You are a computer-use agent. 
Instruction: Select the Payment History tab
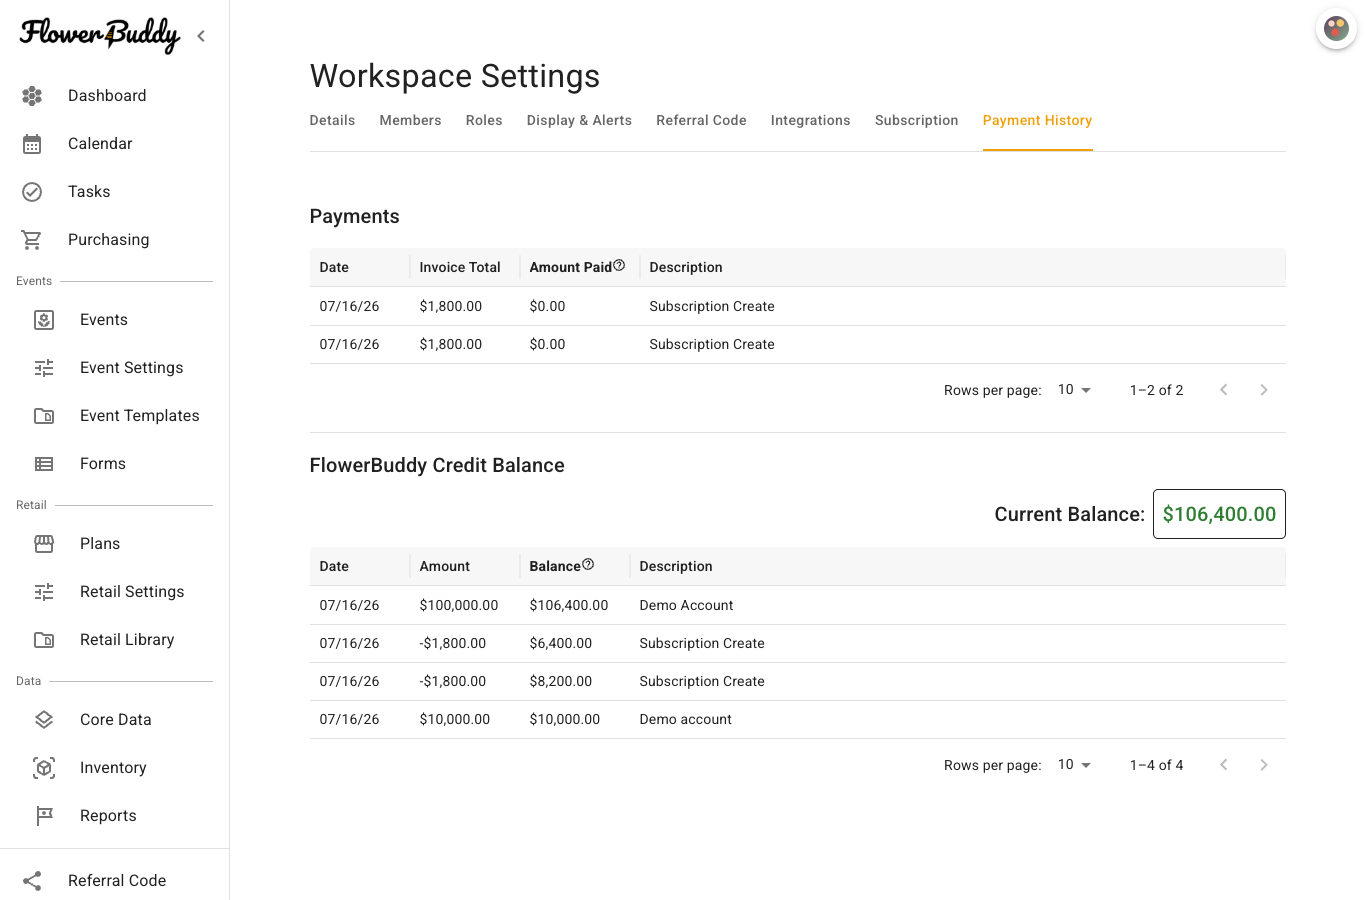pos(1037,120)
